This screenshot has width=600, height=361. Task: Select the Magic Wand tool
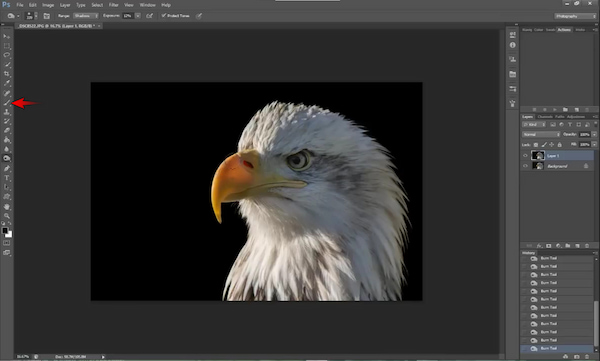(x=7, y=65)
